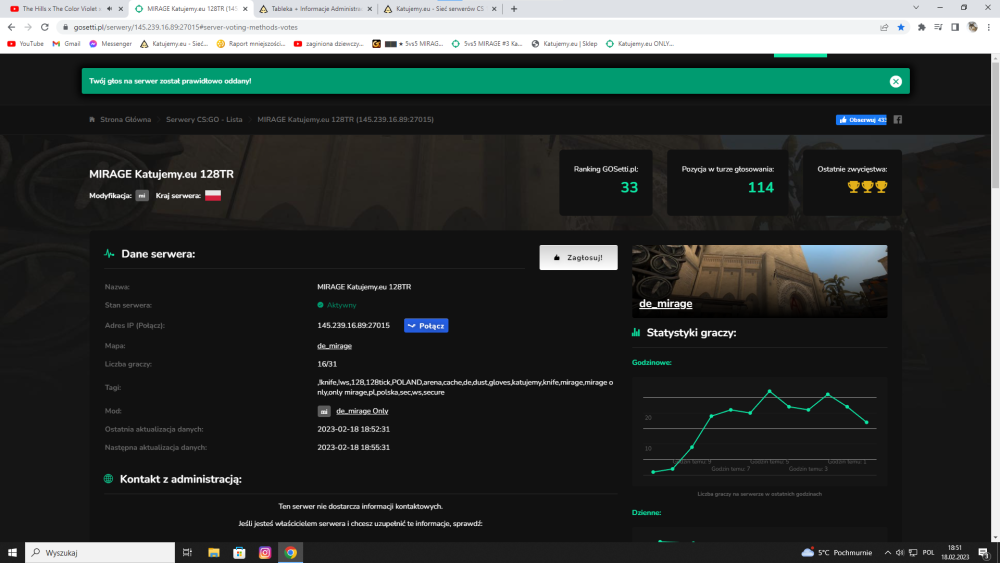Viewport: 1000px width, 563px height.
Task: Open the Raport mniejszości bookmark
Action: pyautogui.click(x=251, y=44)
